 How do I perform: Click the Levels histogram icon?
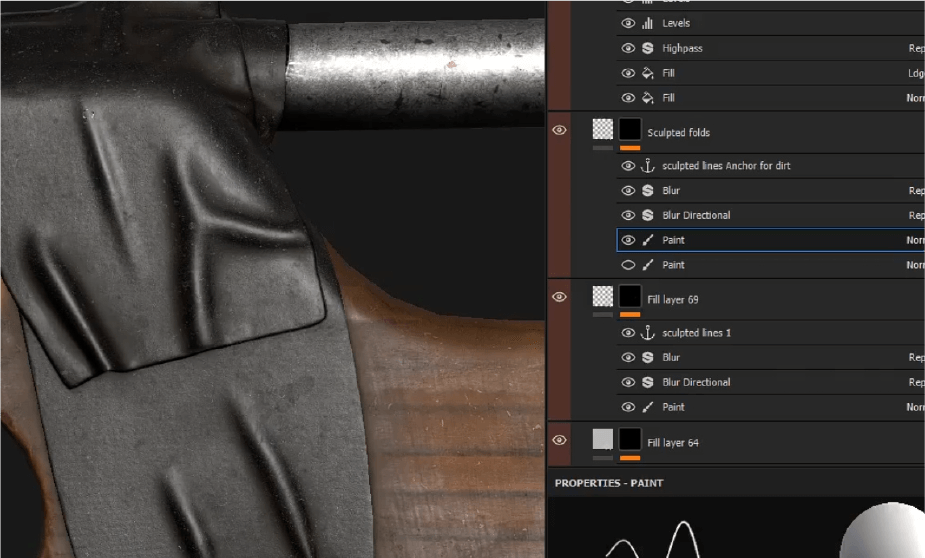click(648, 23)
